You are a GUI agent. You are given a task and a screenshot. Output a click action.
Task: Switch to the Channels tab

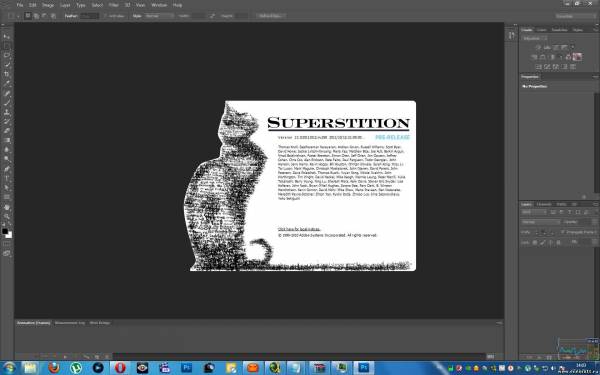tap(544, 204)
